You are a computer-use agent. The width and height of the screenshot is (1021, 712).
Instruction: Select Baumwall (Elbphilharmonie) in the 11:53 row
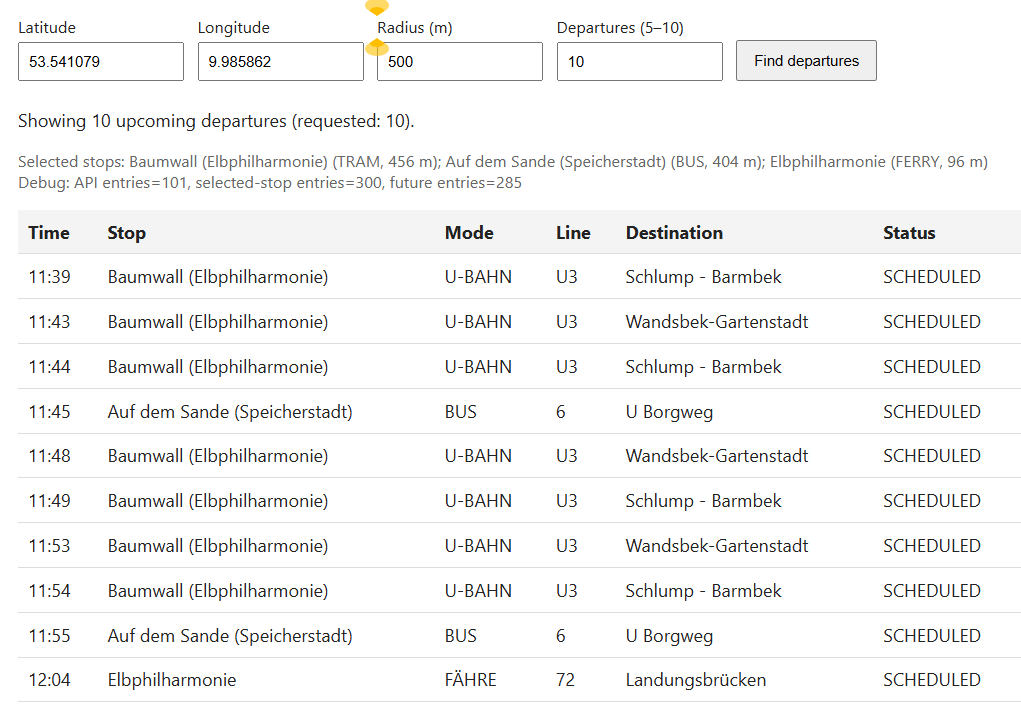[x=217, y=546]
